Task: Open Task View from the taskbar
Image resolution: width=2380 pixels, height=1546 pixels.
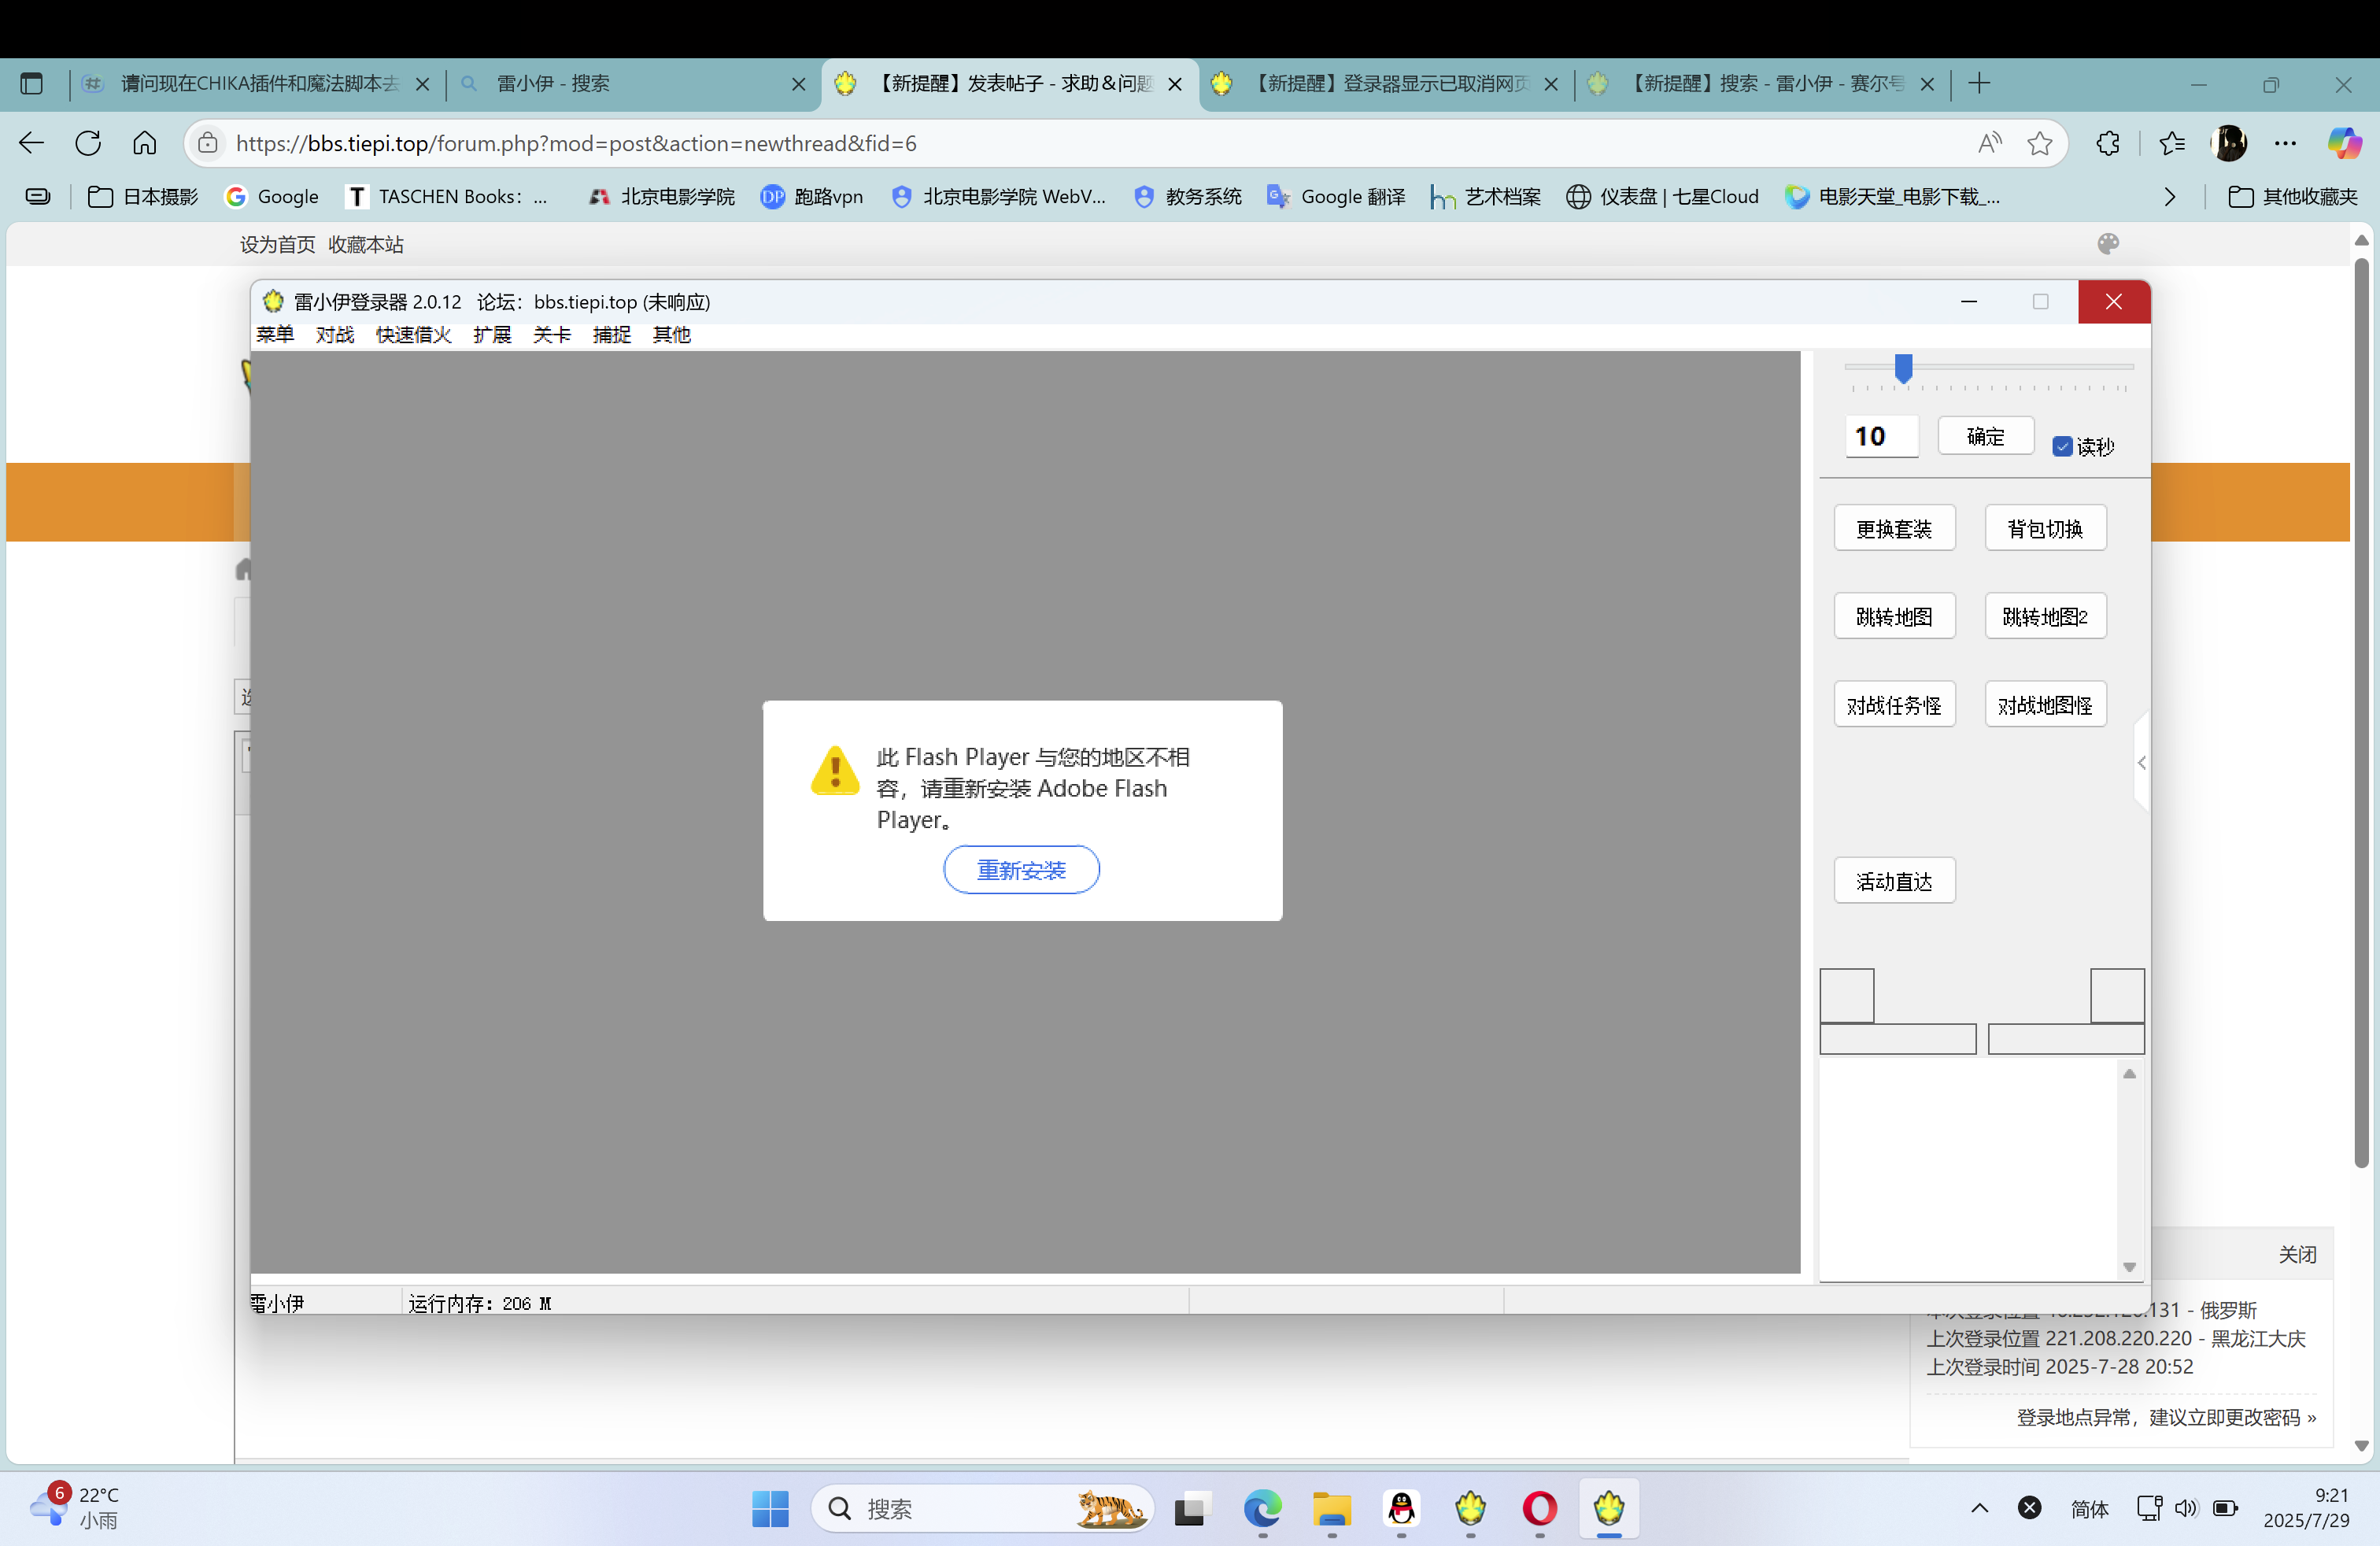Action: click(1192, 1508)
